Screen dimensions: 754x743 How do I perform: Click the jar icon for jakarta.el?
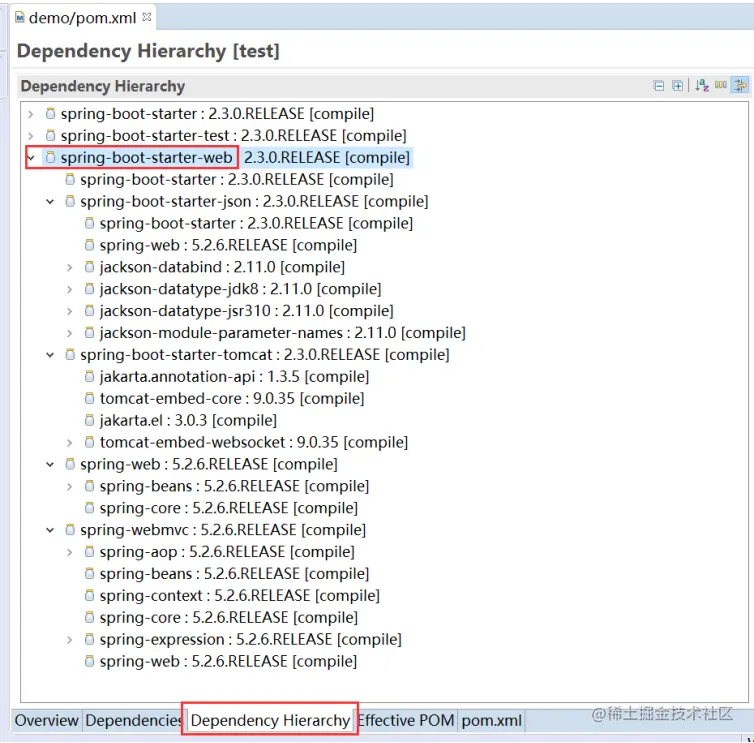click(89, 420)
